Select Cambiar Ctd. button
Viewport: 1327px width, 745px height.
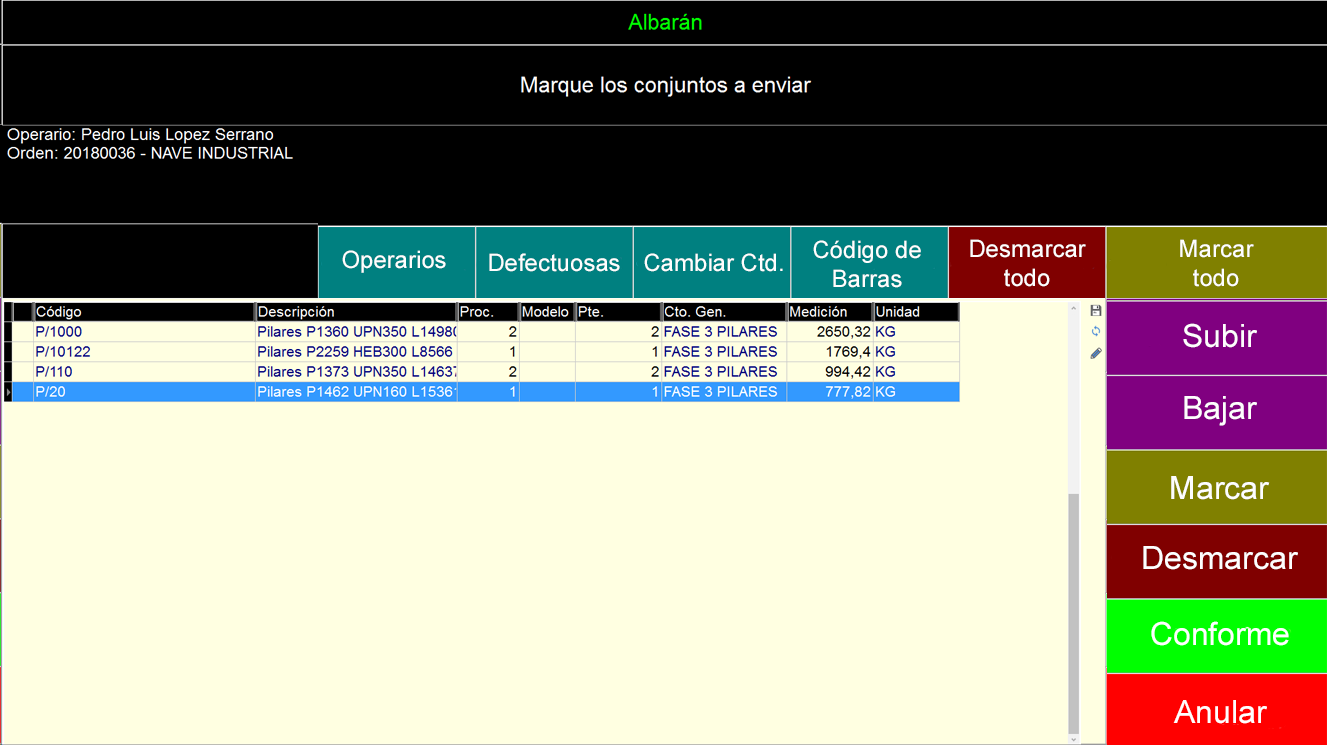tap(712, 263)
